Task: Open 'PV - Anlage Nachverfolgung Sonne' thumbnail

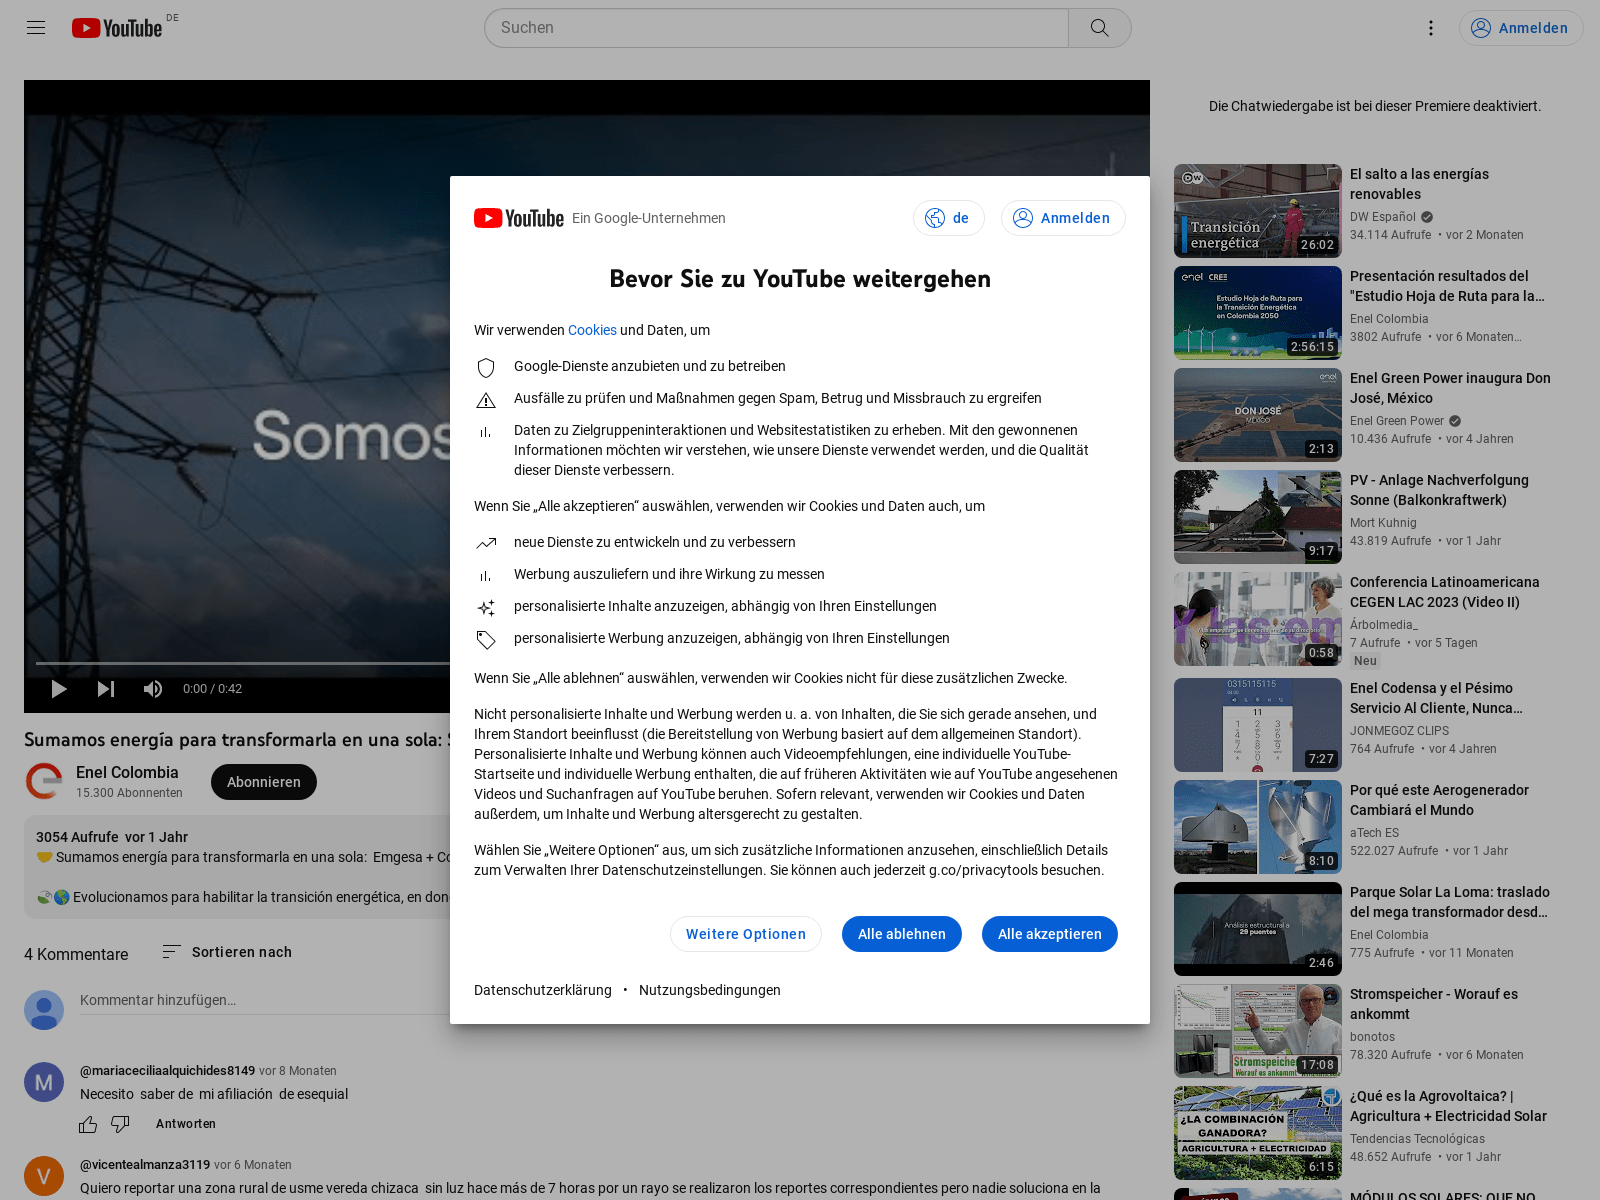Action: (x=1258, y=517)
